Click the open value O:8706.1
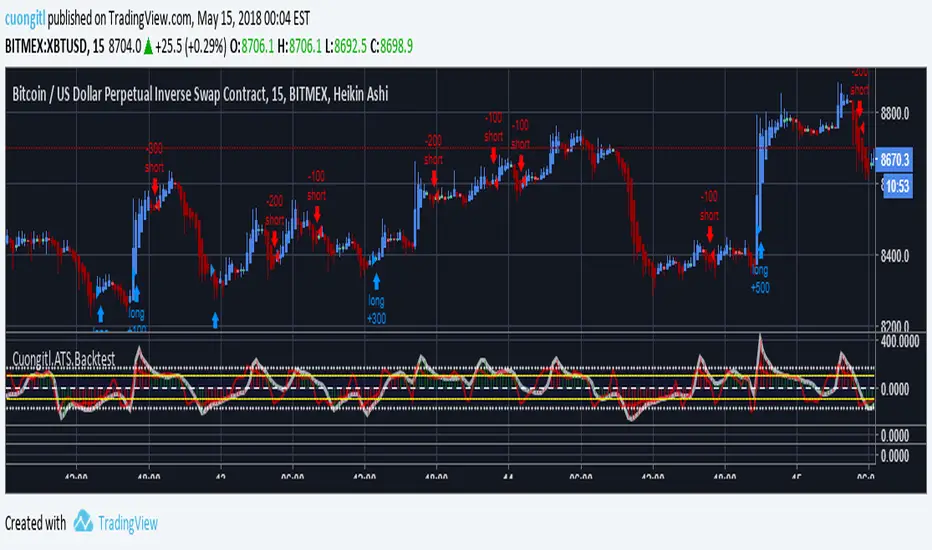932x550 pixels. pos(252,46)
